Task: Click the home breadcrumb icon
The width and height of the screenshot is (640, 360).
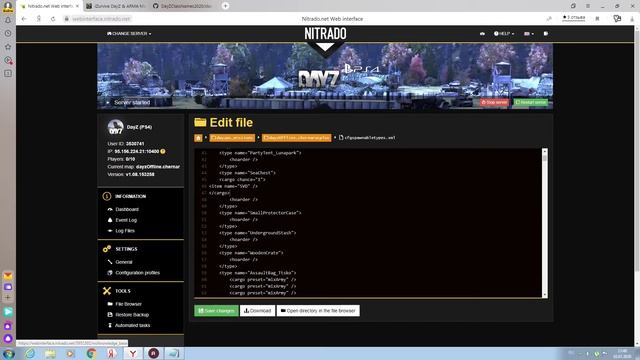Action: pos(198,138)
